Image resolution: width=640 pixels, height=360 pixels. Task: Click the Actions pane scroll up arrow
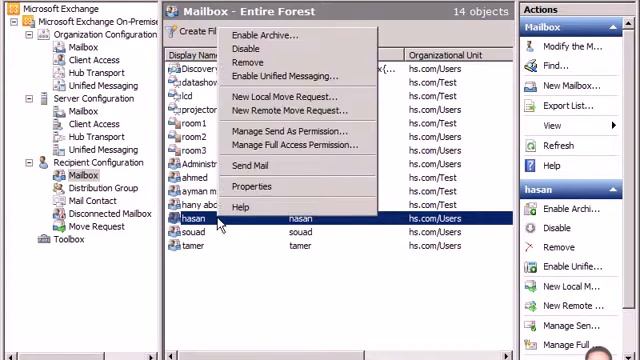coord(629,24)
